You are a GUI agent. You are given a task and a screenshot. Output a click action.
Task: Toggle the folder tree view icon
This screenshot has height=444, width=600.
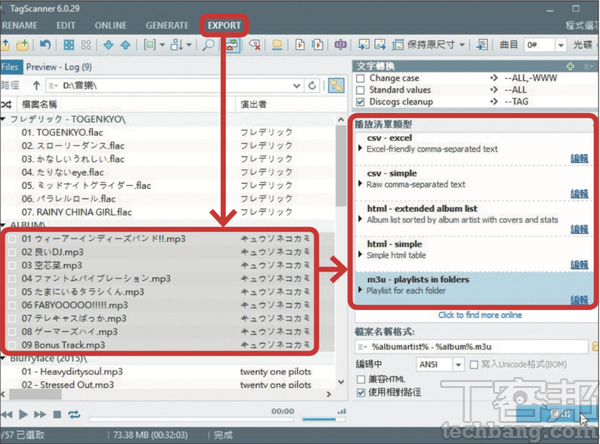tap(336, 85)
